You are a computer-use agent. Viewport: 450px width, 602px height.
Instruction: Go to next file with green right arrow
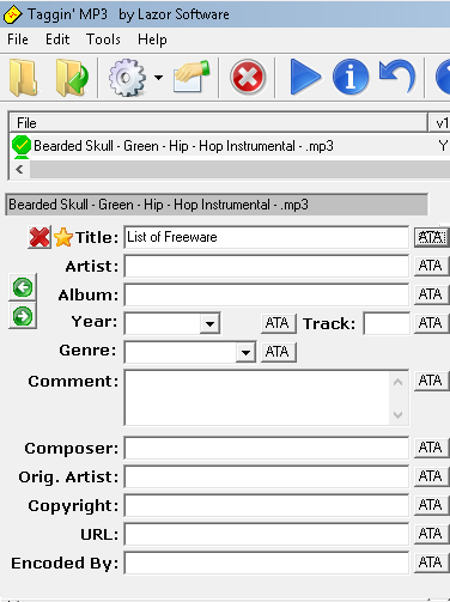pyautogui.click(x=23, y=316)
